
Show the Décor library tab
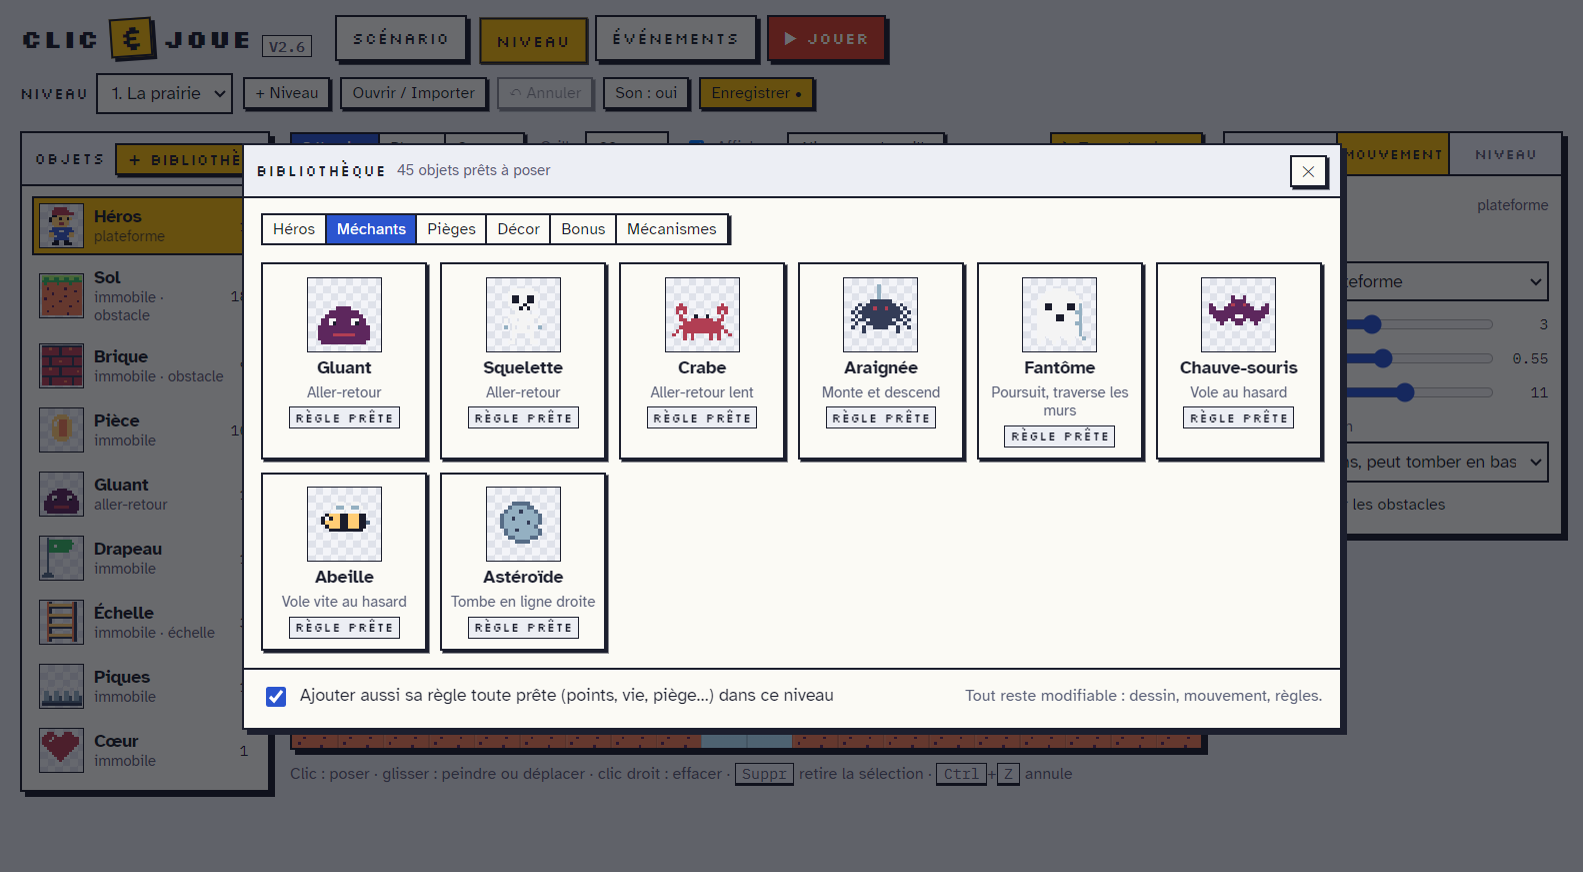[518, 229]
